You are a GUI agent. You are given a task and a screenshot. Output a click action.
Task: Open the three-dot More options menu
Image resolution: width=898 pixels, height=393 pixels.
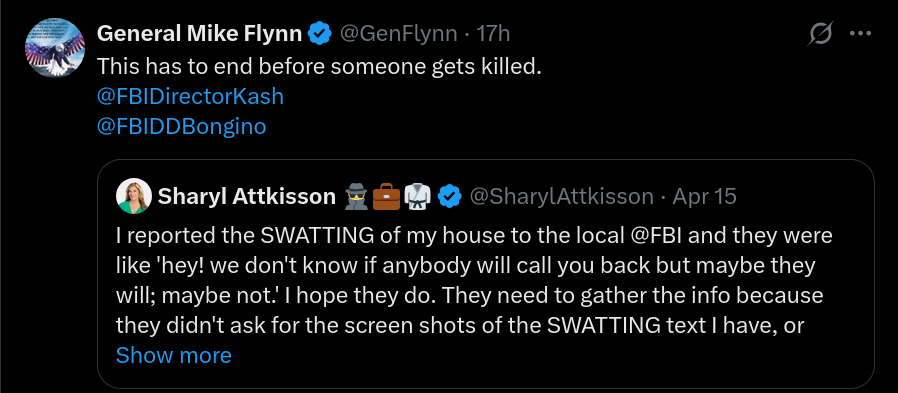click(x=860, y=34)
